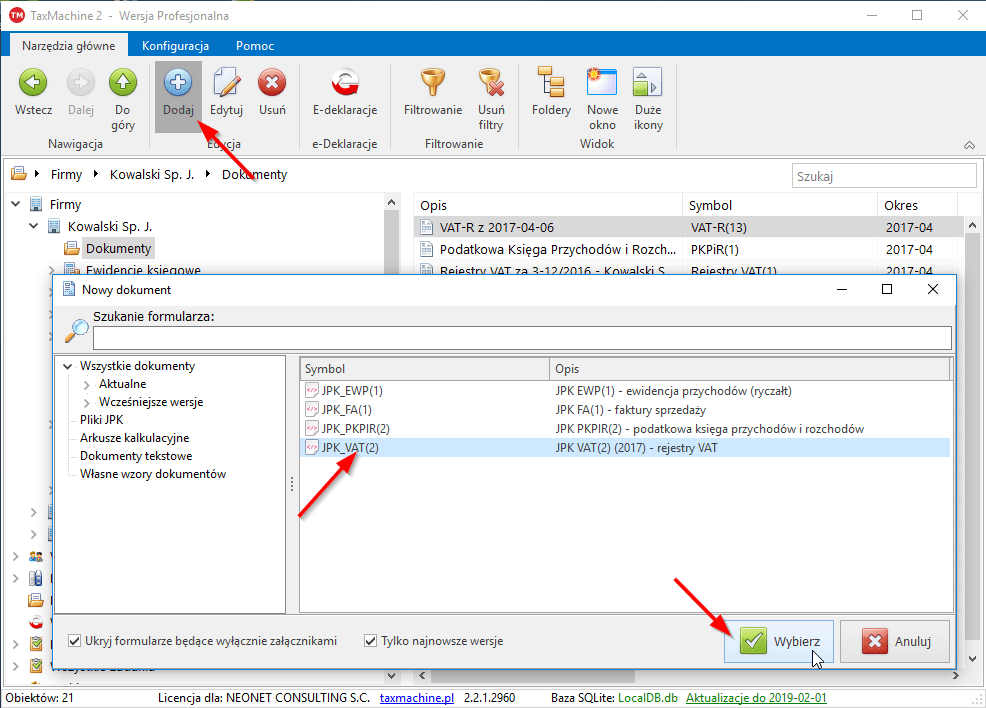986x708 pixels.
Task: Open Nowe okno from ribbon
Action: pos(602,84)
